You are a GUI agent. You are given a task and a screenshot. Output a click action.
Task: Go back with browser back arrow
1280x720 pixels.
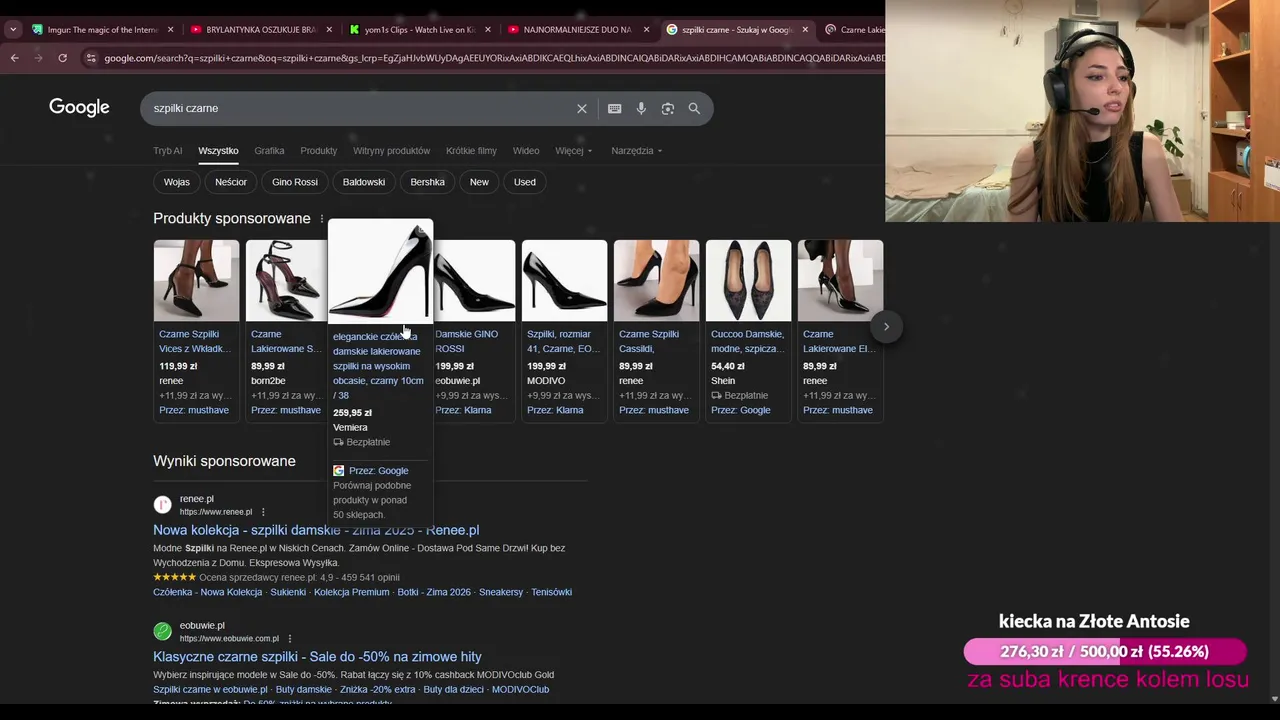tap(14, 58)
